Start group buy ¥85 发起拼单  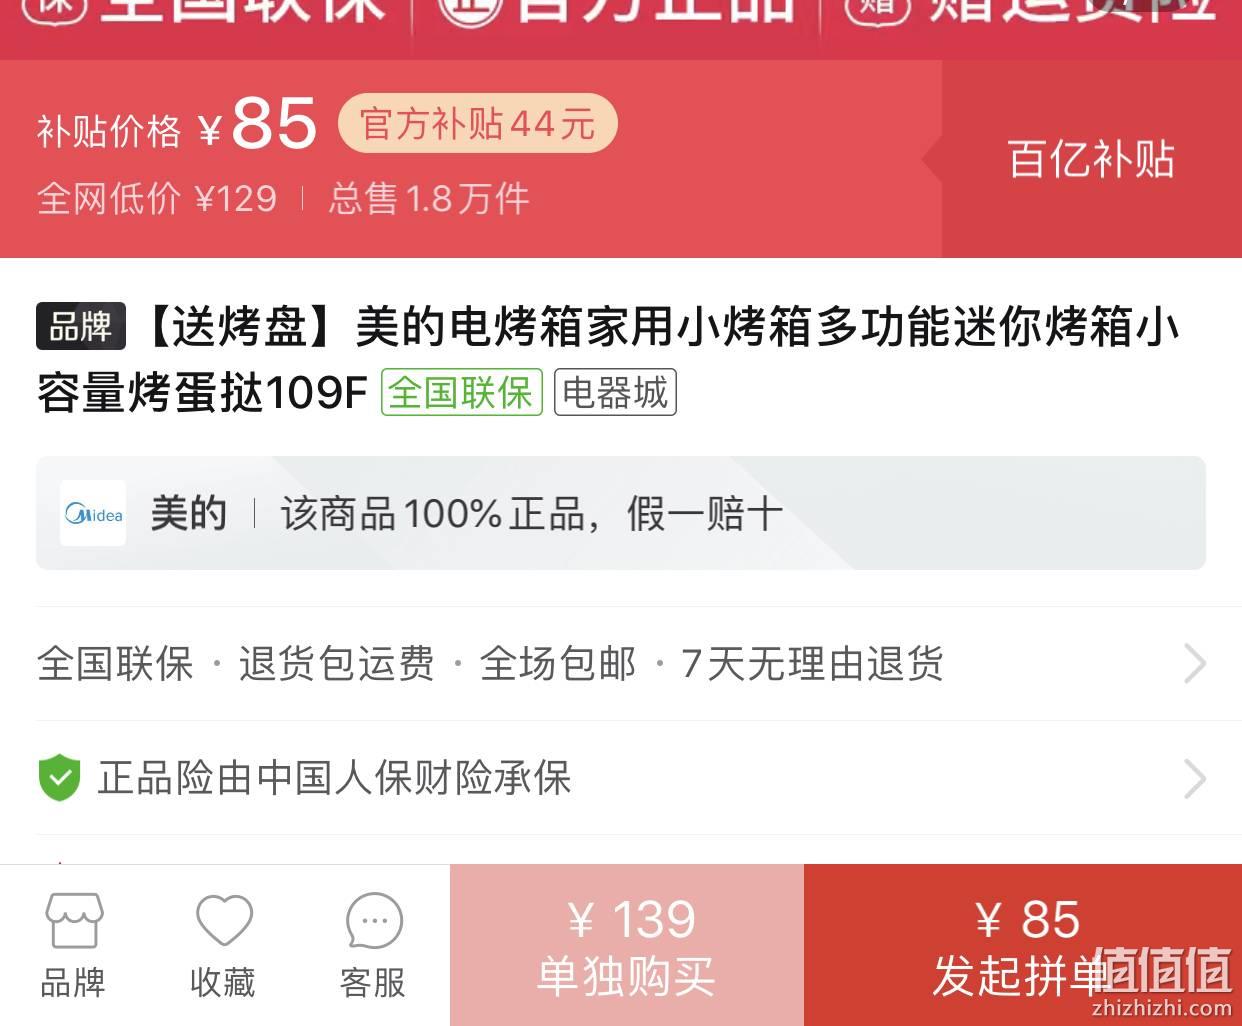(1023, 945)
